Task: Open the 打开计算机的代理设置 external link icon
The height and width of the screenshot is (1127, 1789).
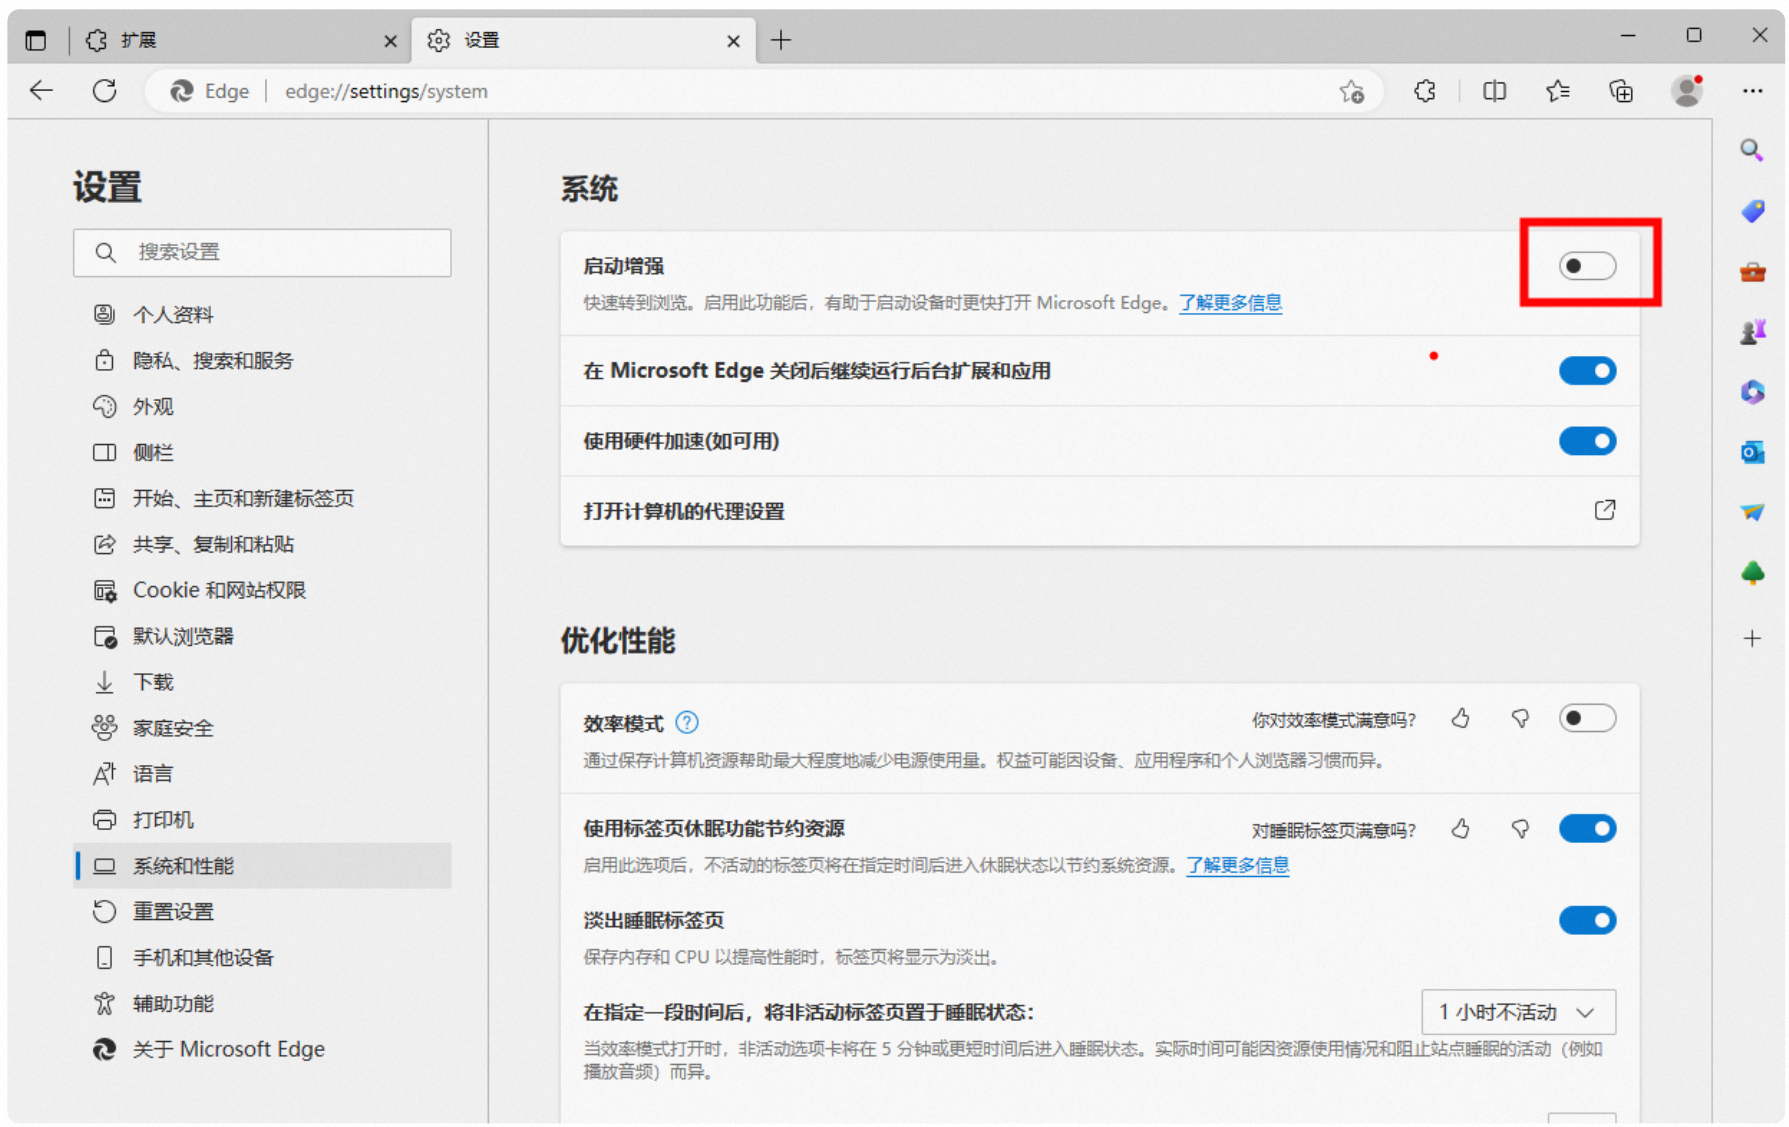Action: pyautogui.click(x=1604, y=510)
